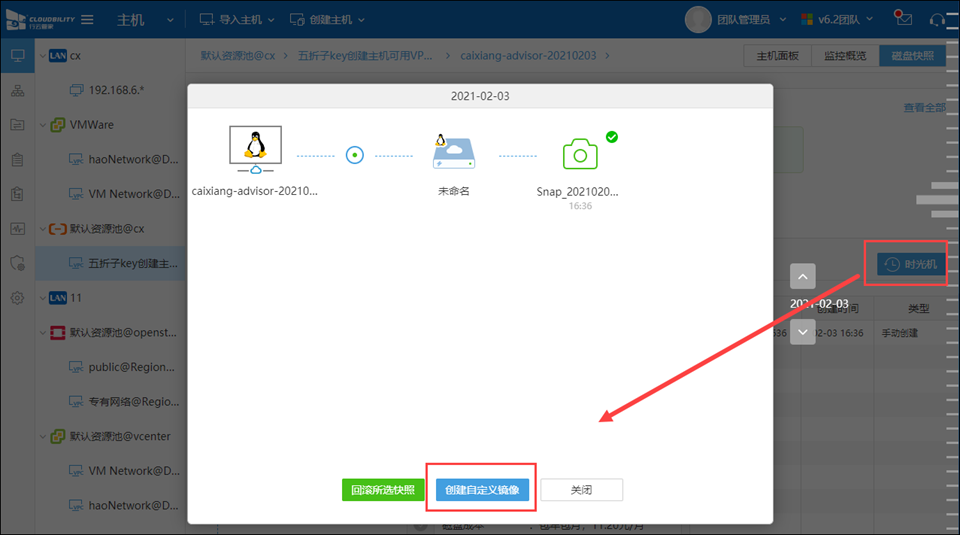This screenshot has height=535, width=960.
Task: Click the headset support icon
Action: tap(937, 20)
